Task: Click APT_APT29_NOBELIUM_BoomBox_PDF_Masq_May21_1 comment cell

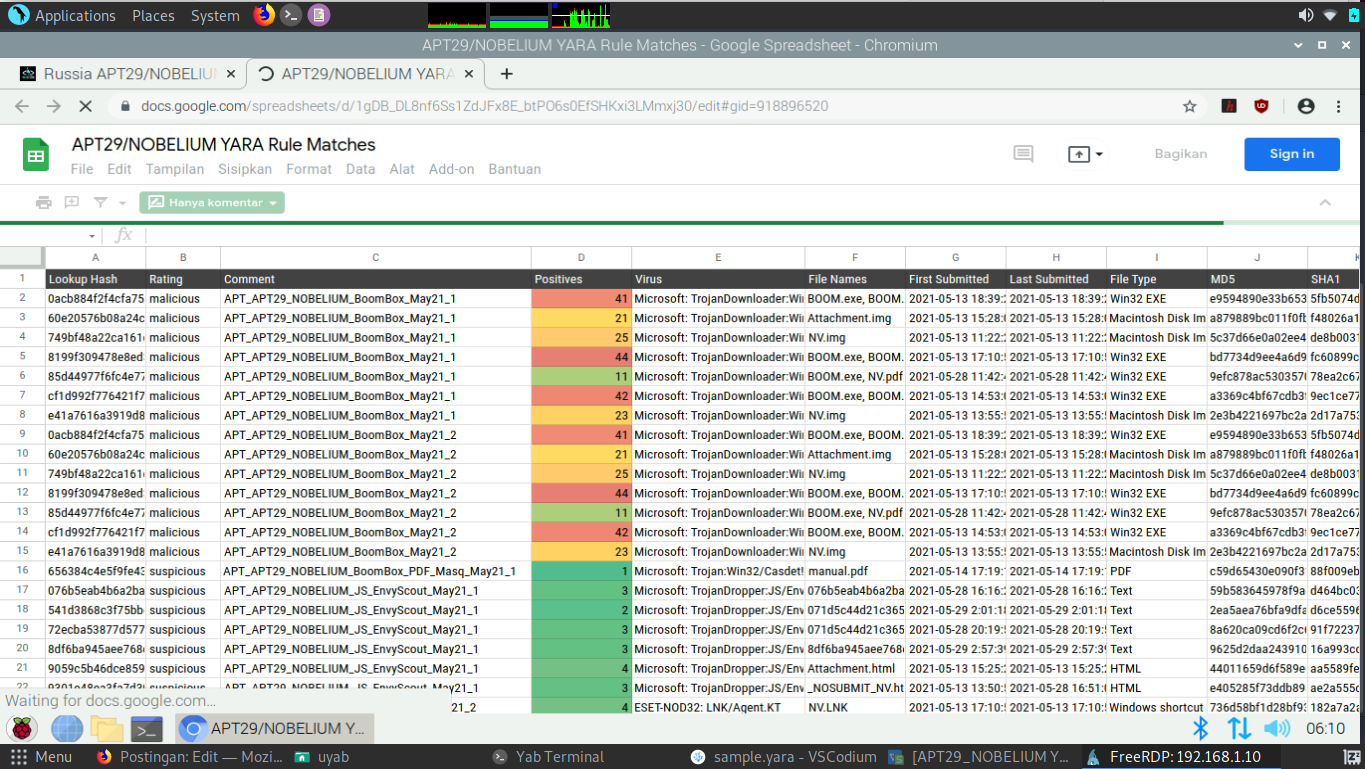Action: (376, 571)
